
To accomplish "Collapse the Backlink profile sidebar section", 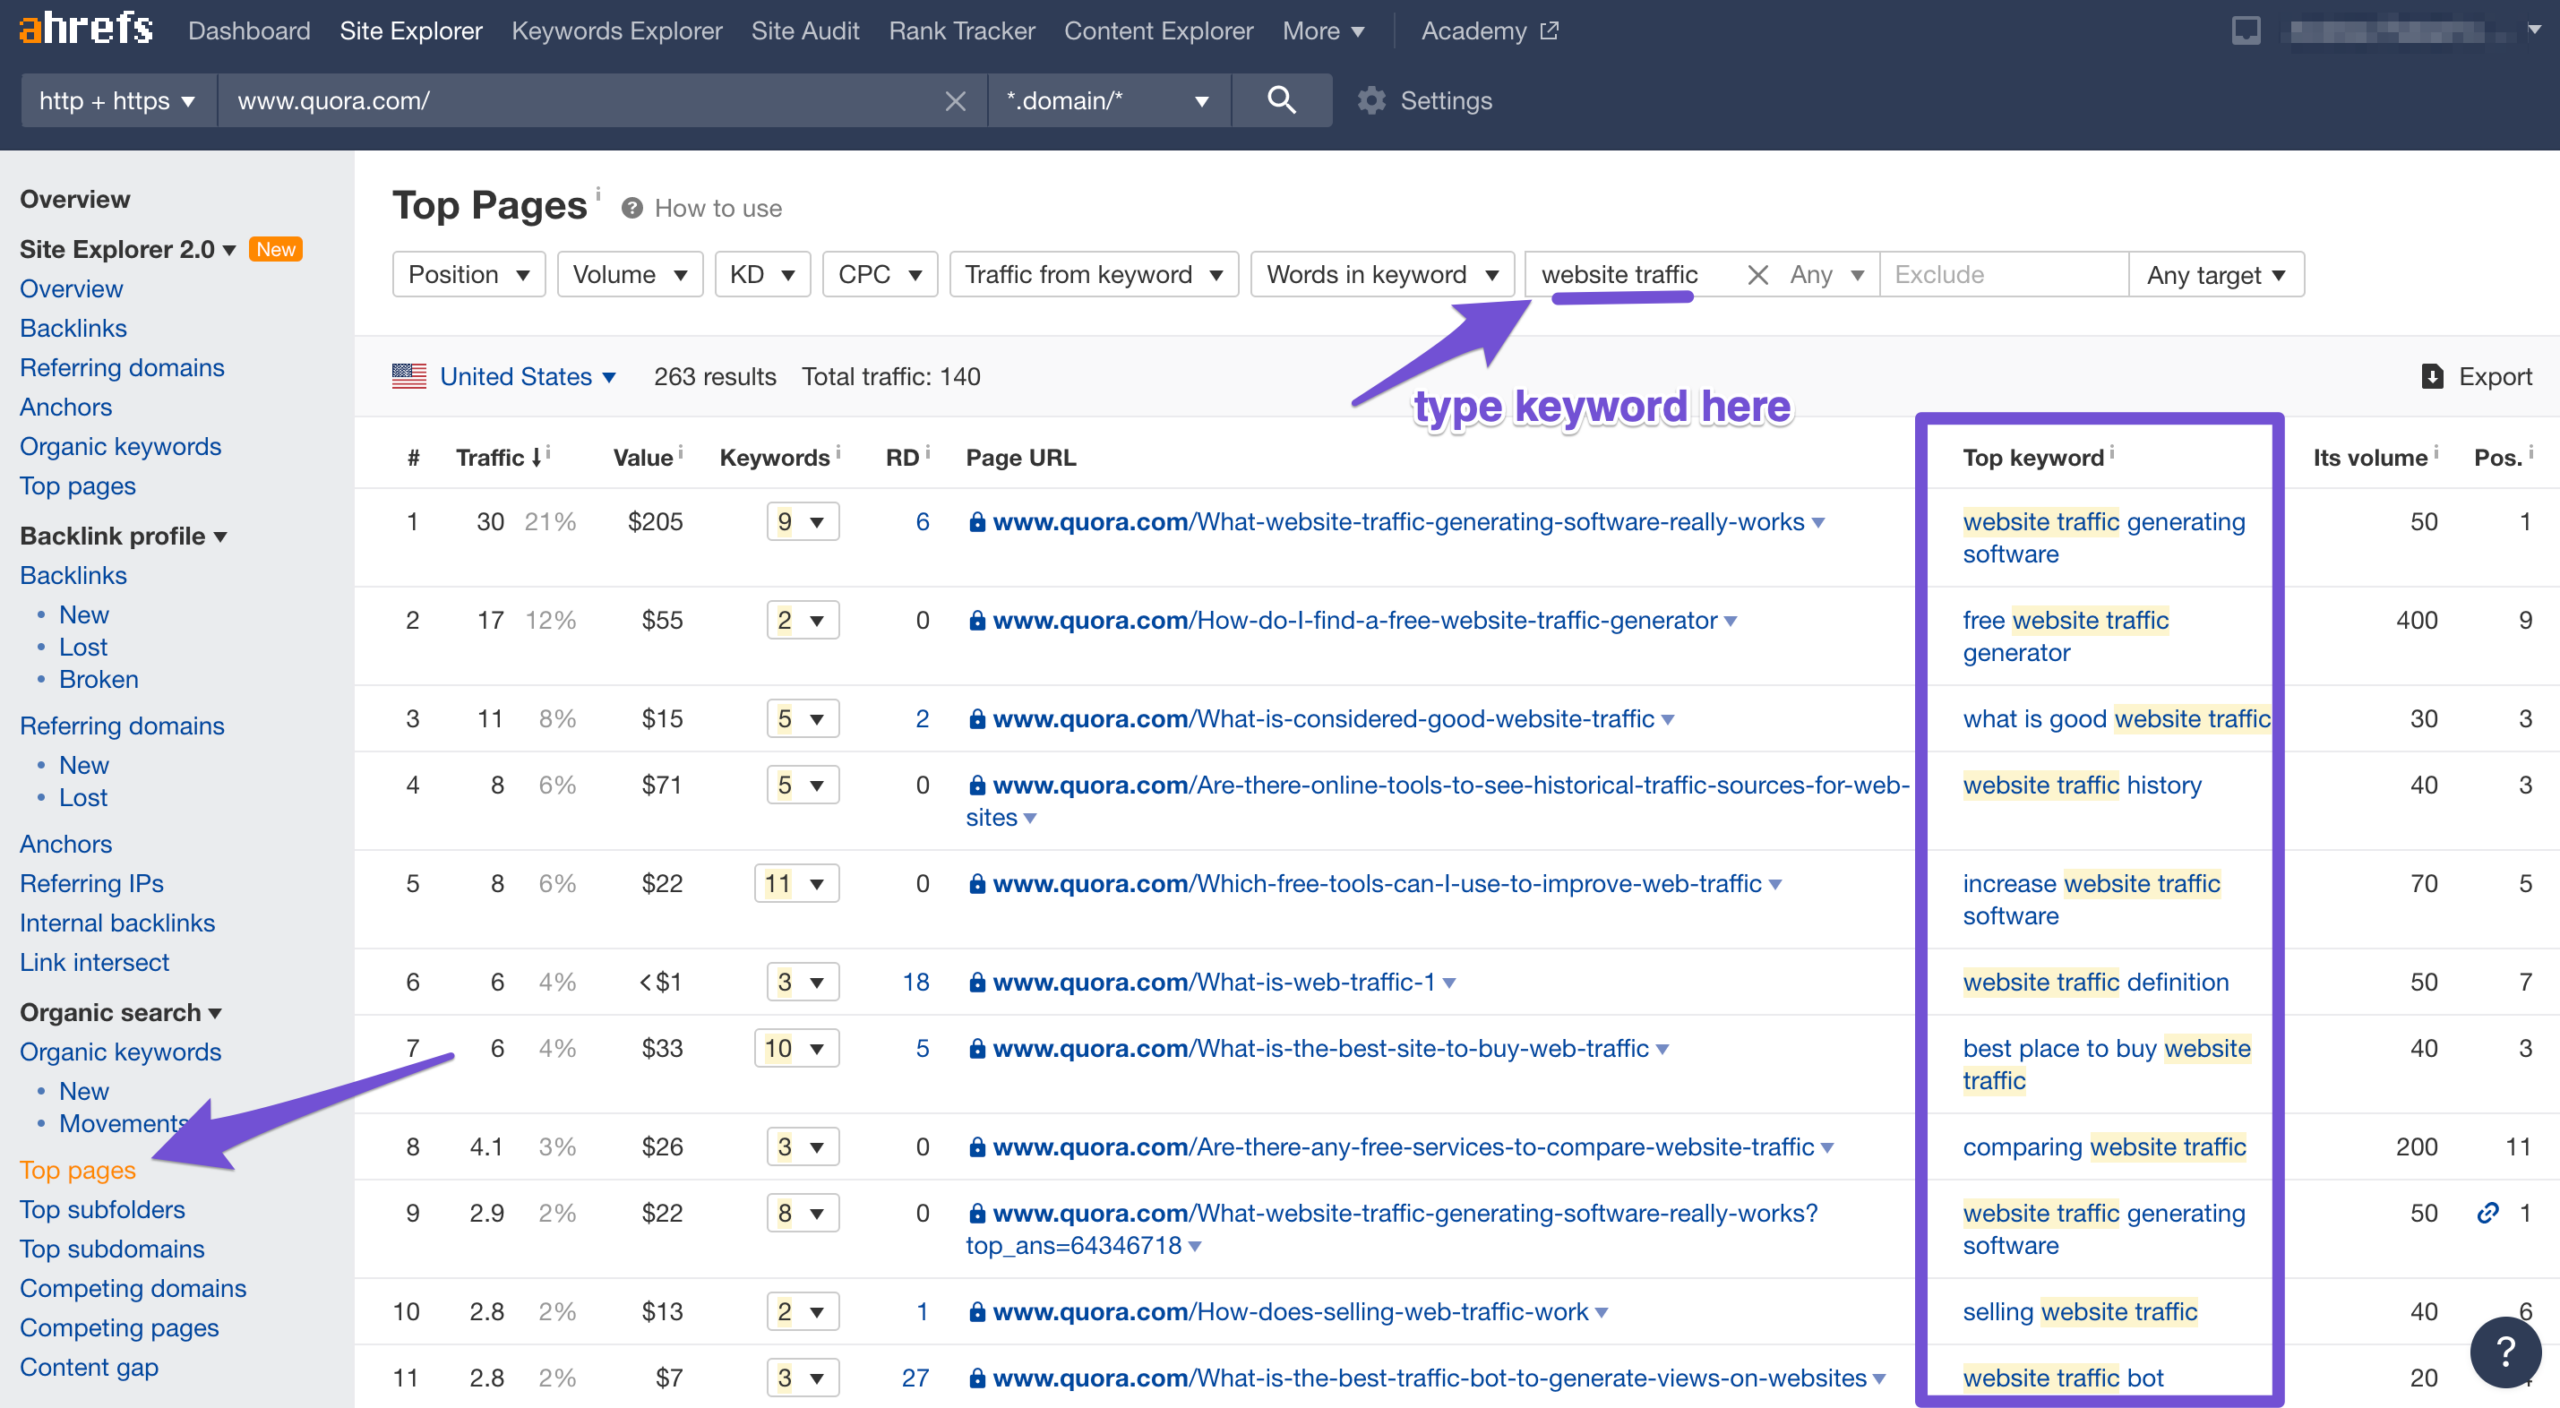I will coord(124,536).
